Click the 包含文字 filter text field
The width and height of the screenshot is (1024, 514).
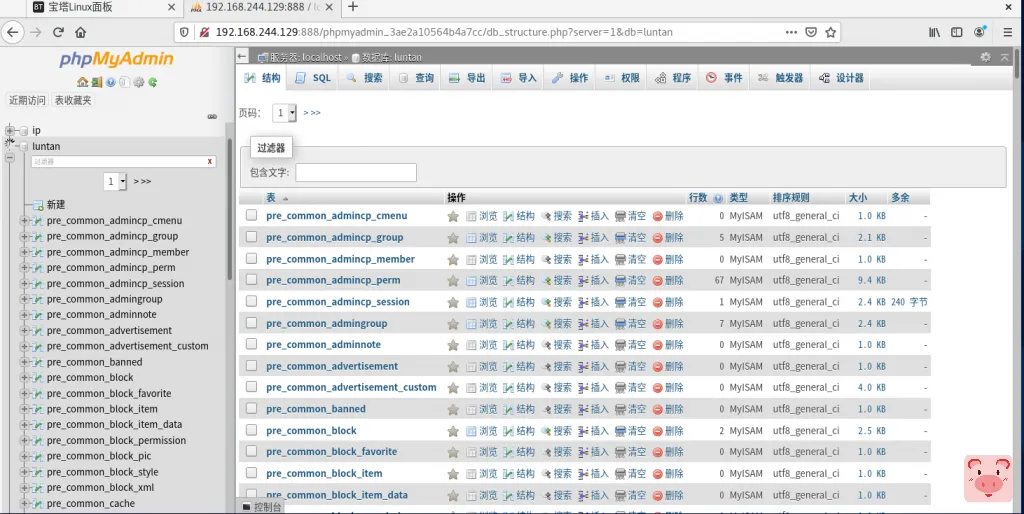(x=355, y=173)
